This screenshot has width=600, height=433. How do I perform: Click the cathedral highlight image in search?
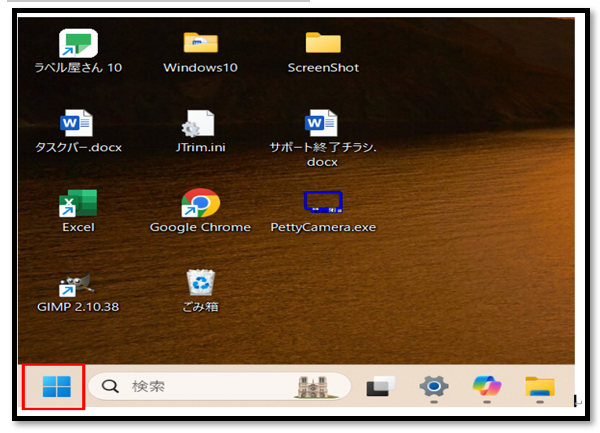click(315, 387)
